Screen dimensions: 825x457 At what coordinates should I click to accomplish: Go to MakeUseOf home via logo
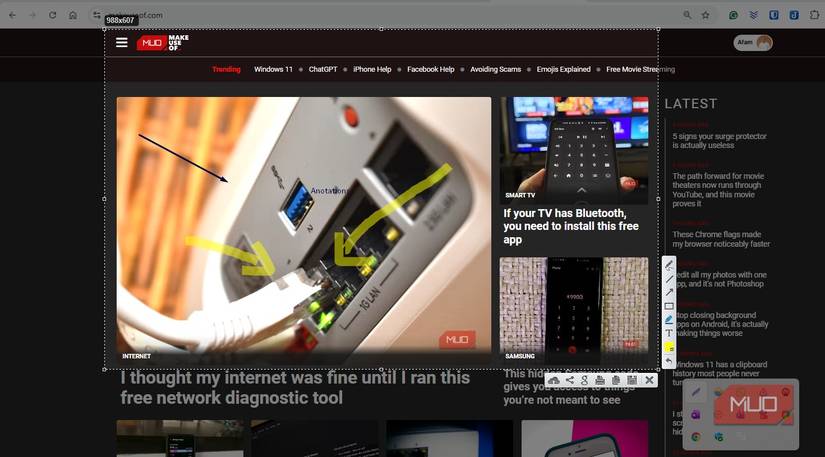(x=163, y=43)
